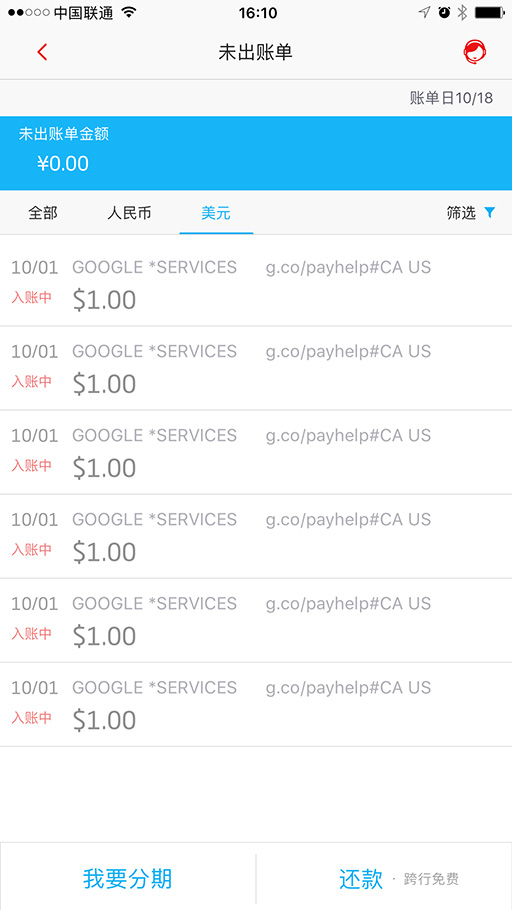Open customer service headset icon

(x=474, y=52)
